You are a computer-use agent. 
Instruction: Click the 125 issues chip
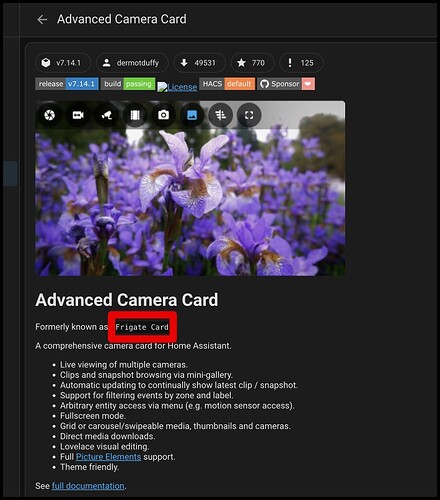click(x=301, y=63)
